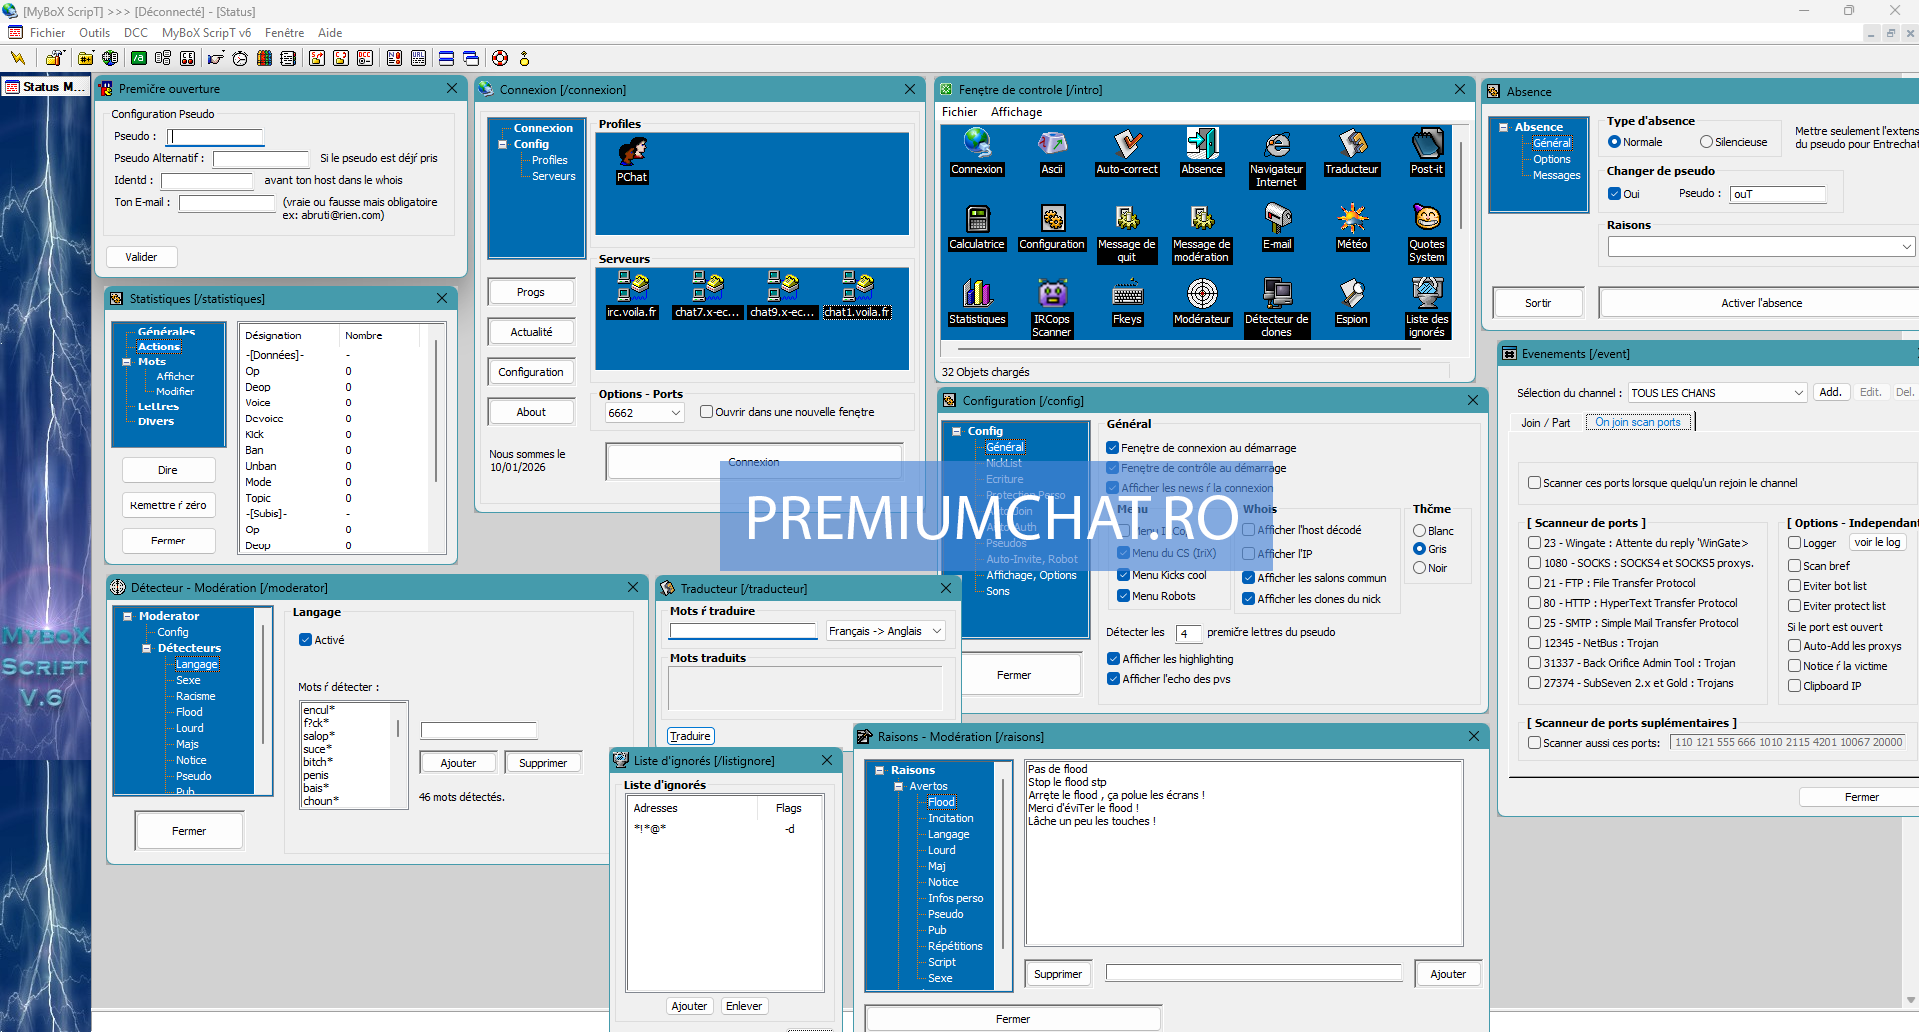Open the Statistiques icon in control window
Screen dimensions: 1919x1032
pyautogui.click(x=977, y=302)
